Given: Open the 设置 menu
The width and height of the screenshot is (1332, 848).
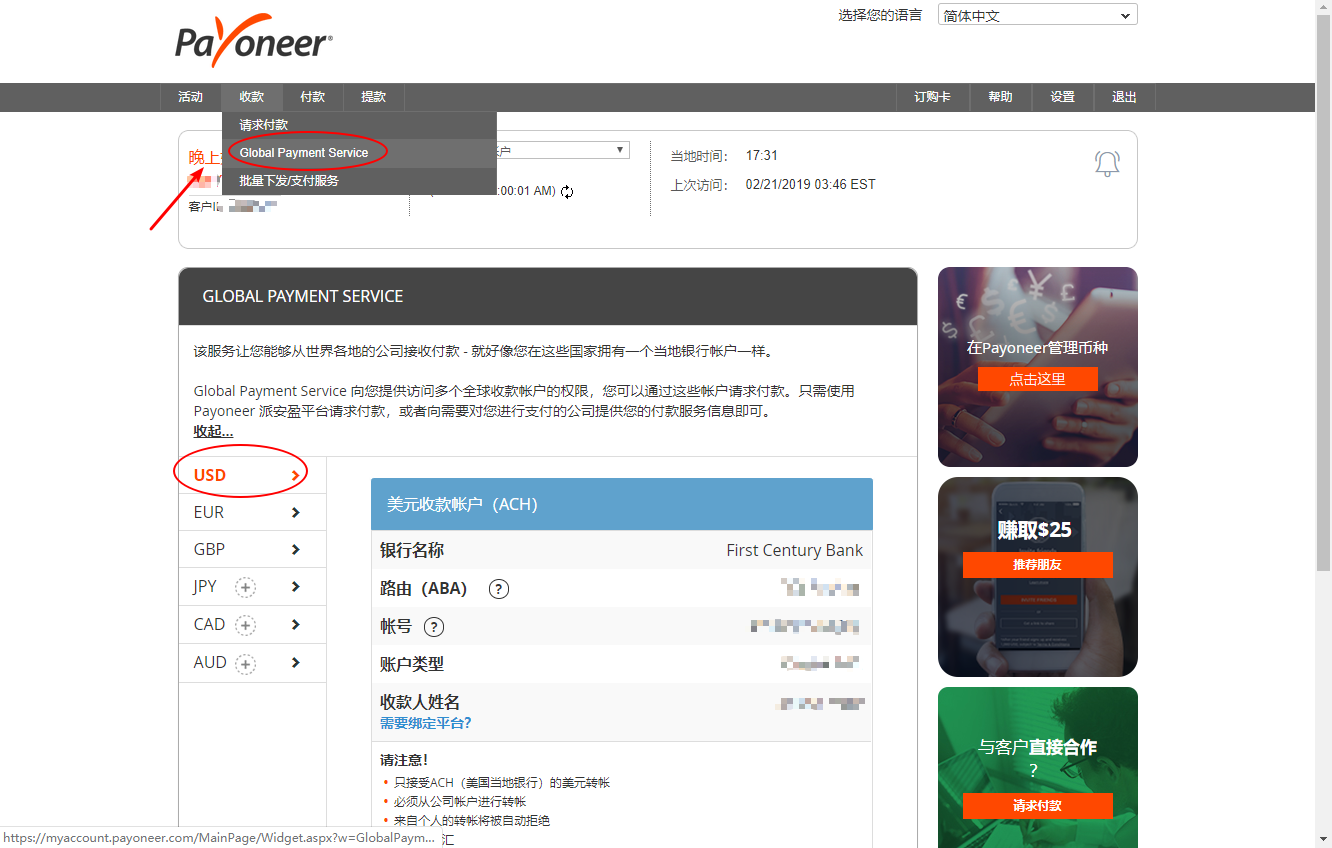Looking at the screenshot, I should 1062,97.
